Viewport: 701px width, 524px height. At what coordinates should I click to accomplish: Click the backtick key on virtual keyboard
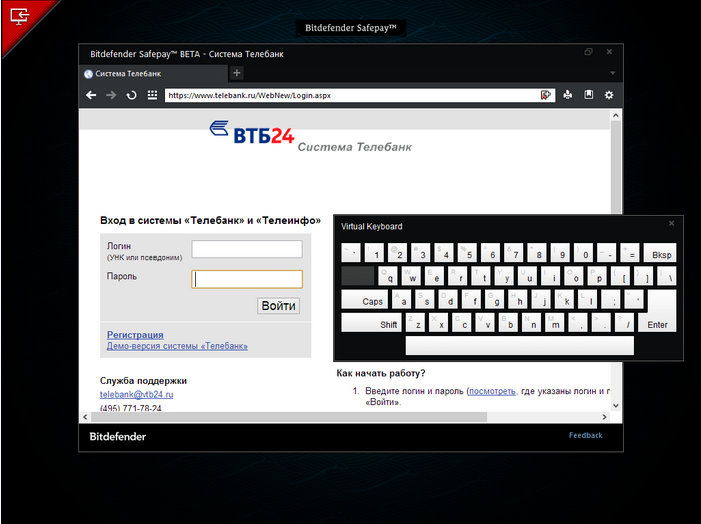[351, 253]
